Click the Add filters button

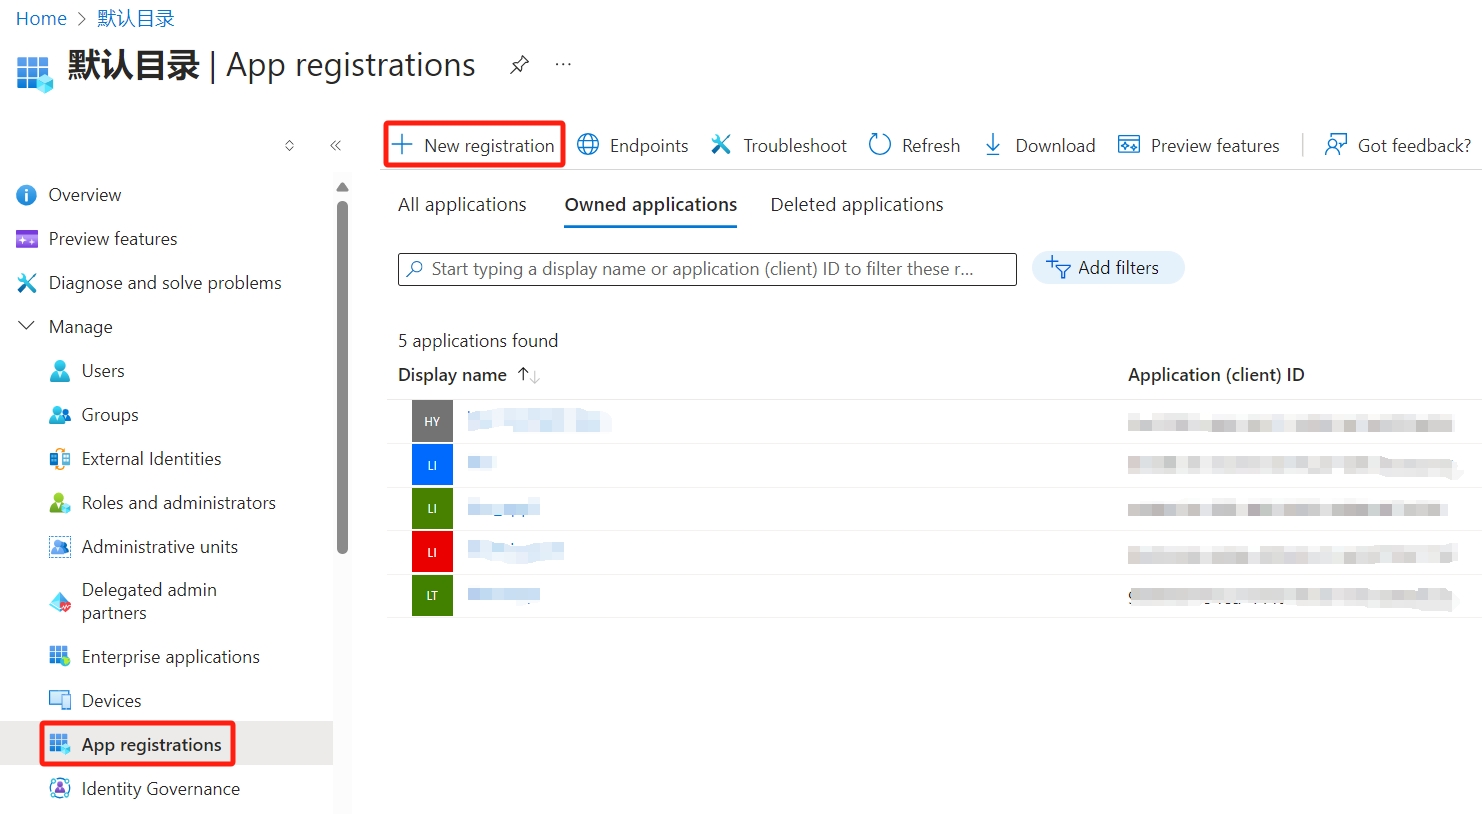pyautogui.click(x=1107, y=268)
